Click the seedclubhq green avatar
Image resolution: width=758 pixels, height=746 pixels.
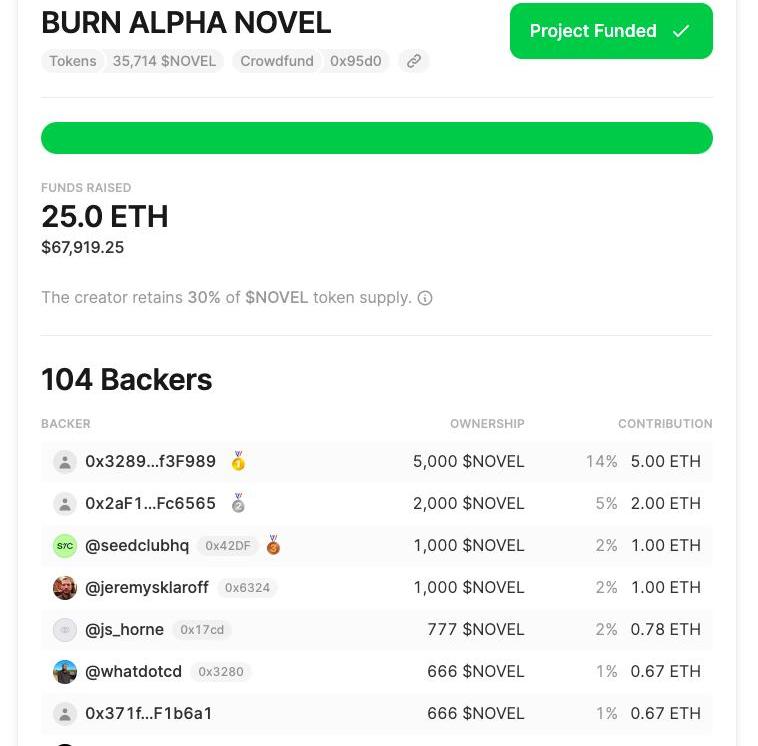coord(65,546)
